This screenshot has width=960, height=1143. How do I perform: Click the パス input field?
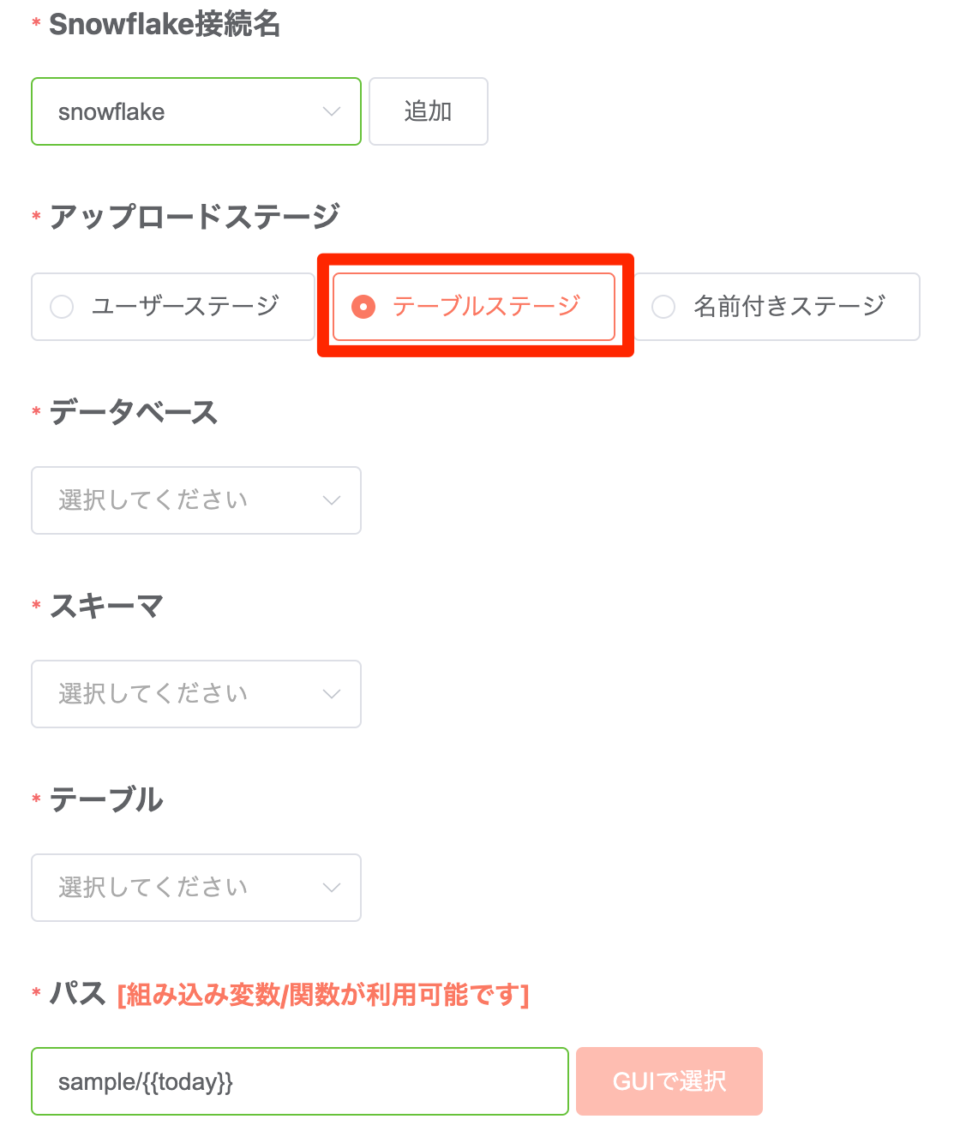(300, 1080)
